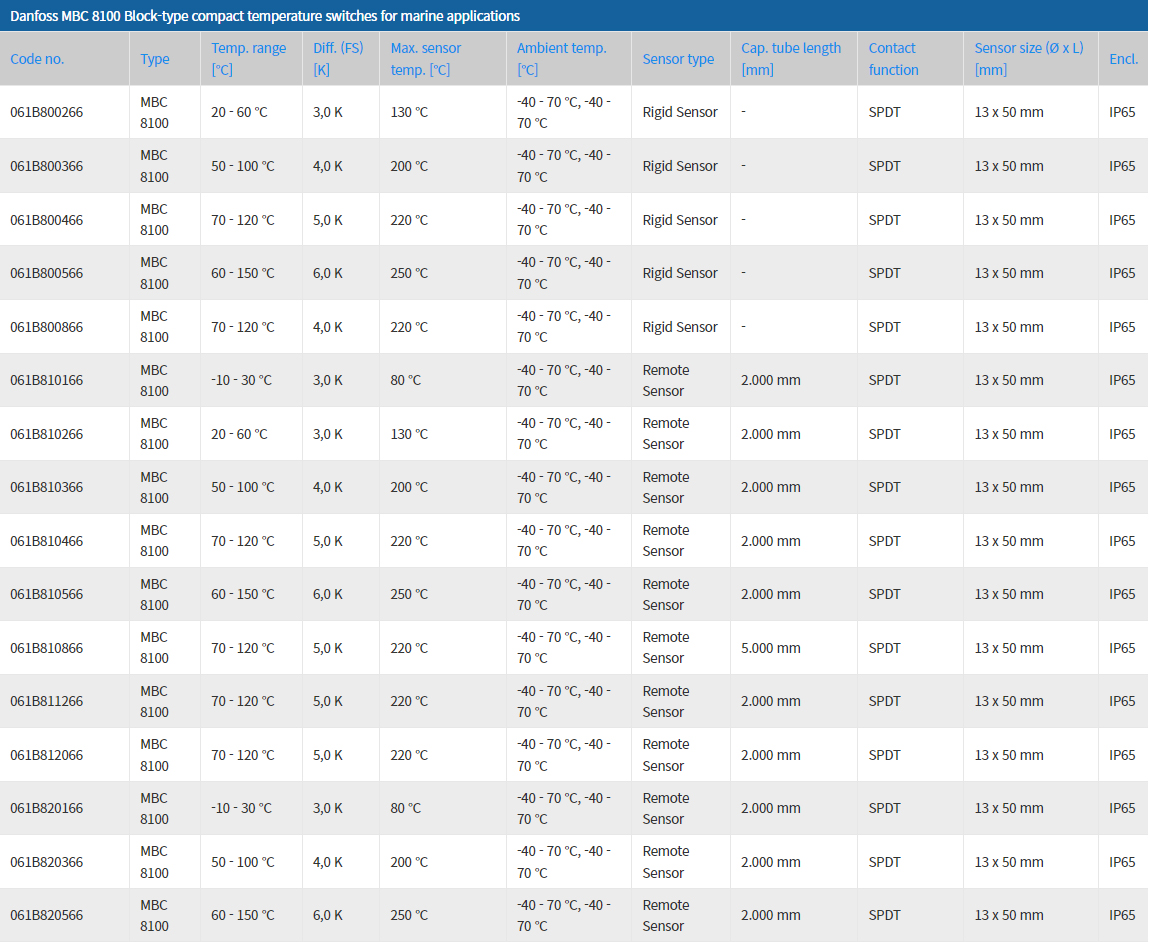Click the 'Code no.' column header

[37, 59]
